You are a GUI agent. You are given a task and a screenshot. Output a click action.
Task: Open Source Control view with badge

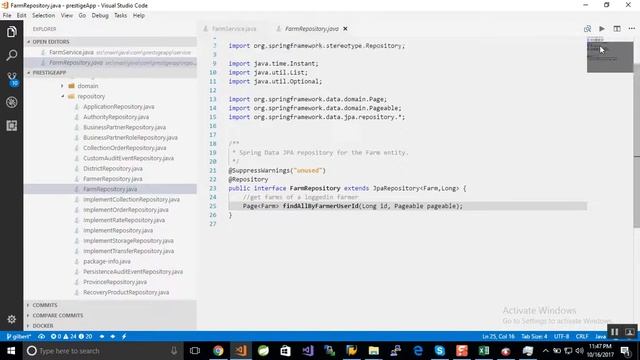[x=12, y=79]
